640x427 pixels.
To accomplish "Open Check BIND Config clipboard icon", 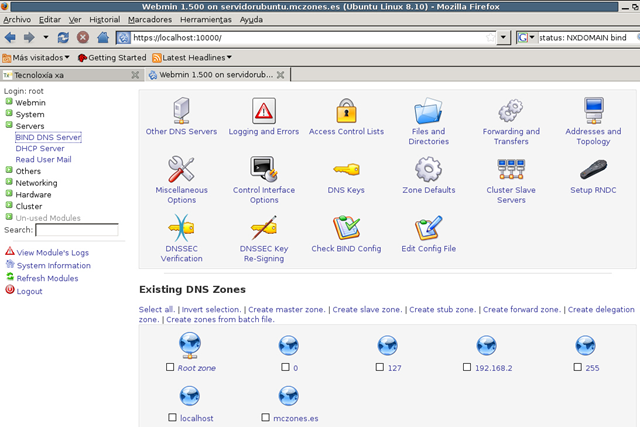I will (346, 227).
